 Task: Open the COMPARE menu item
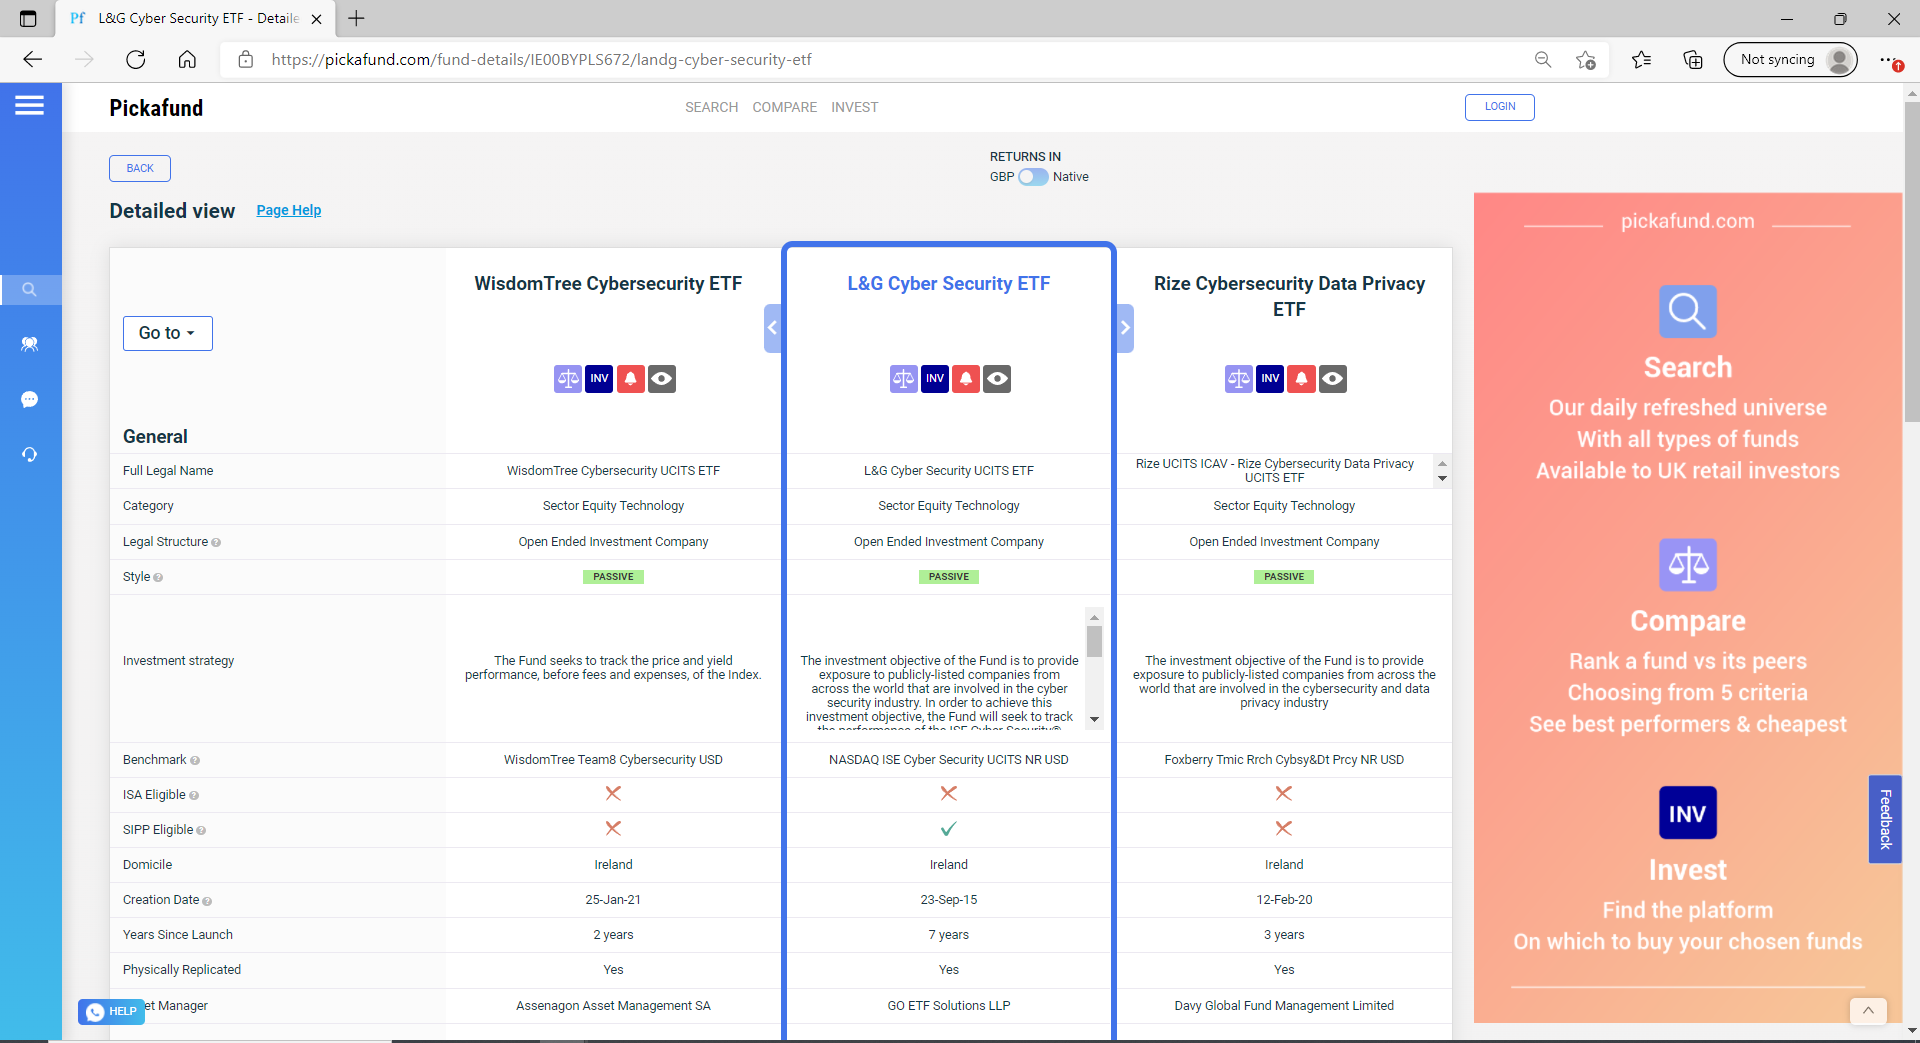pos(785,107)
